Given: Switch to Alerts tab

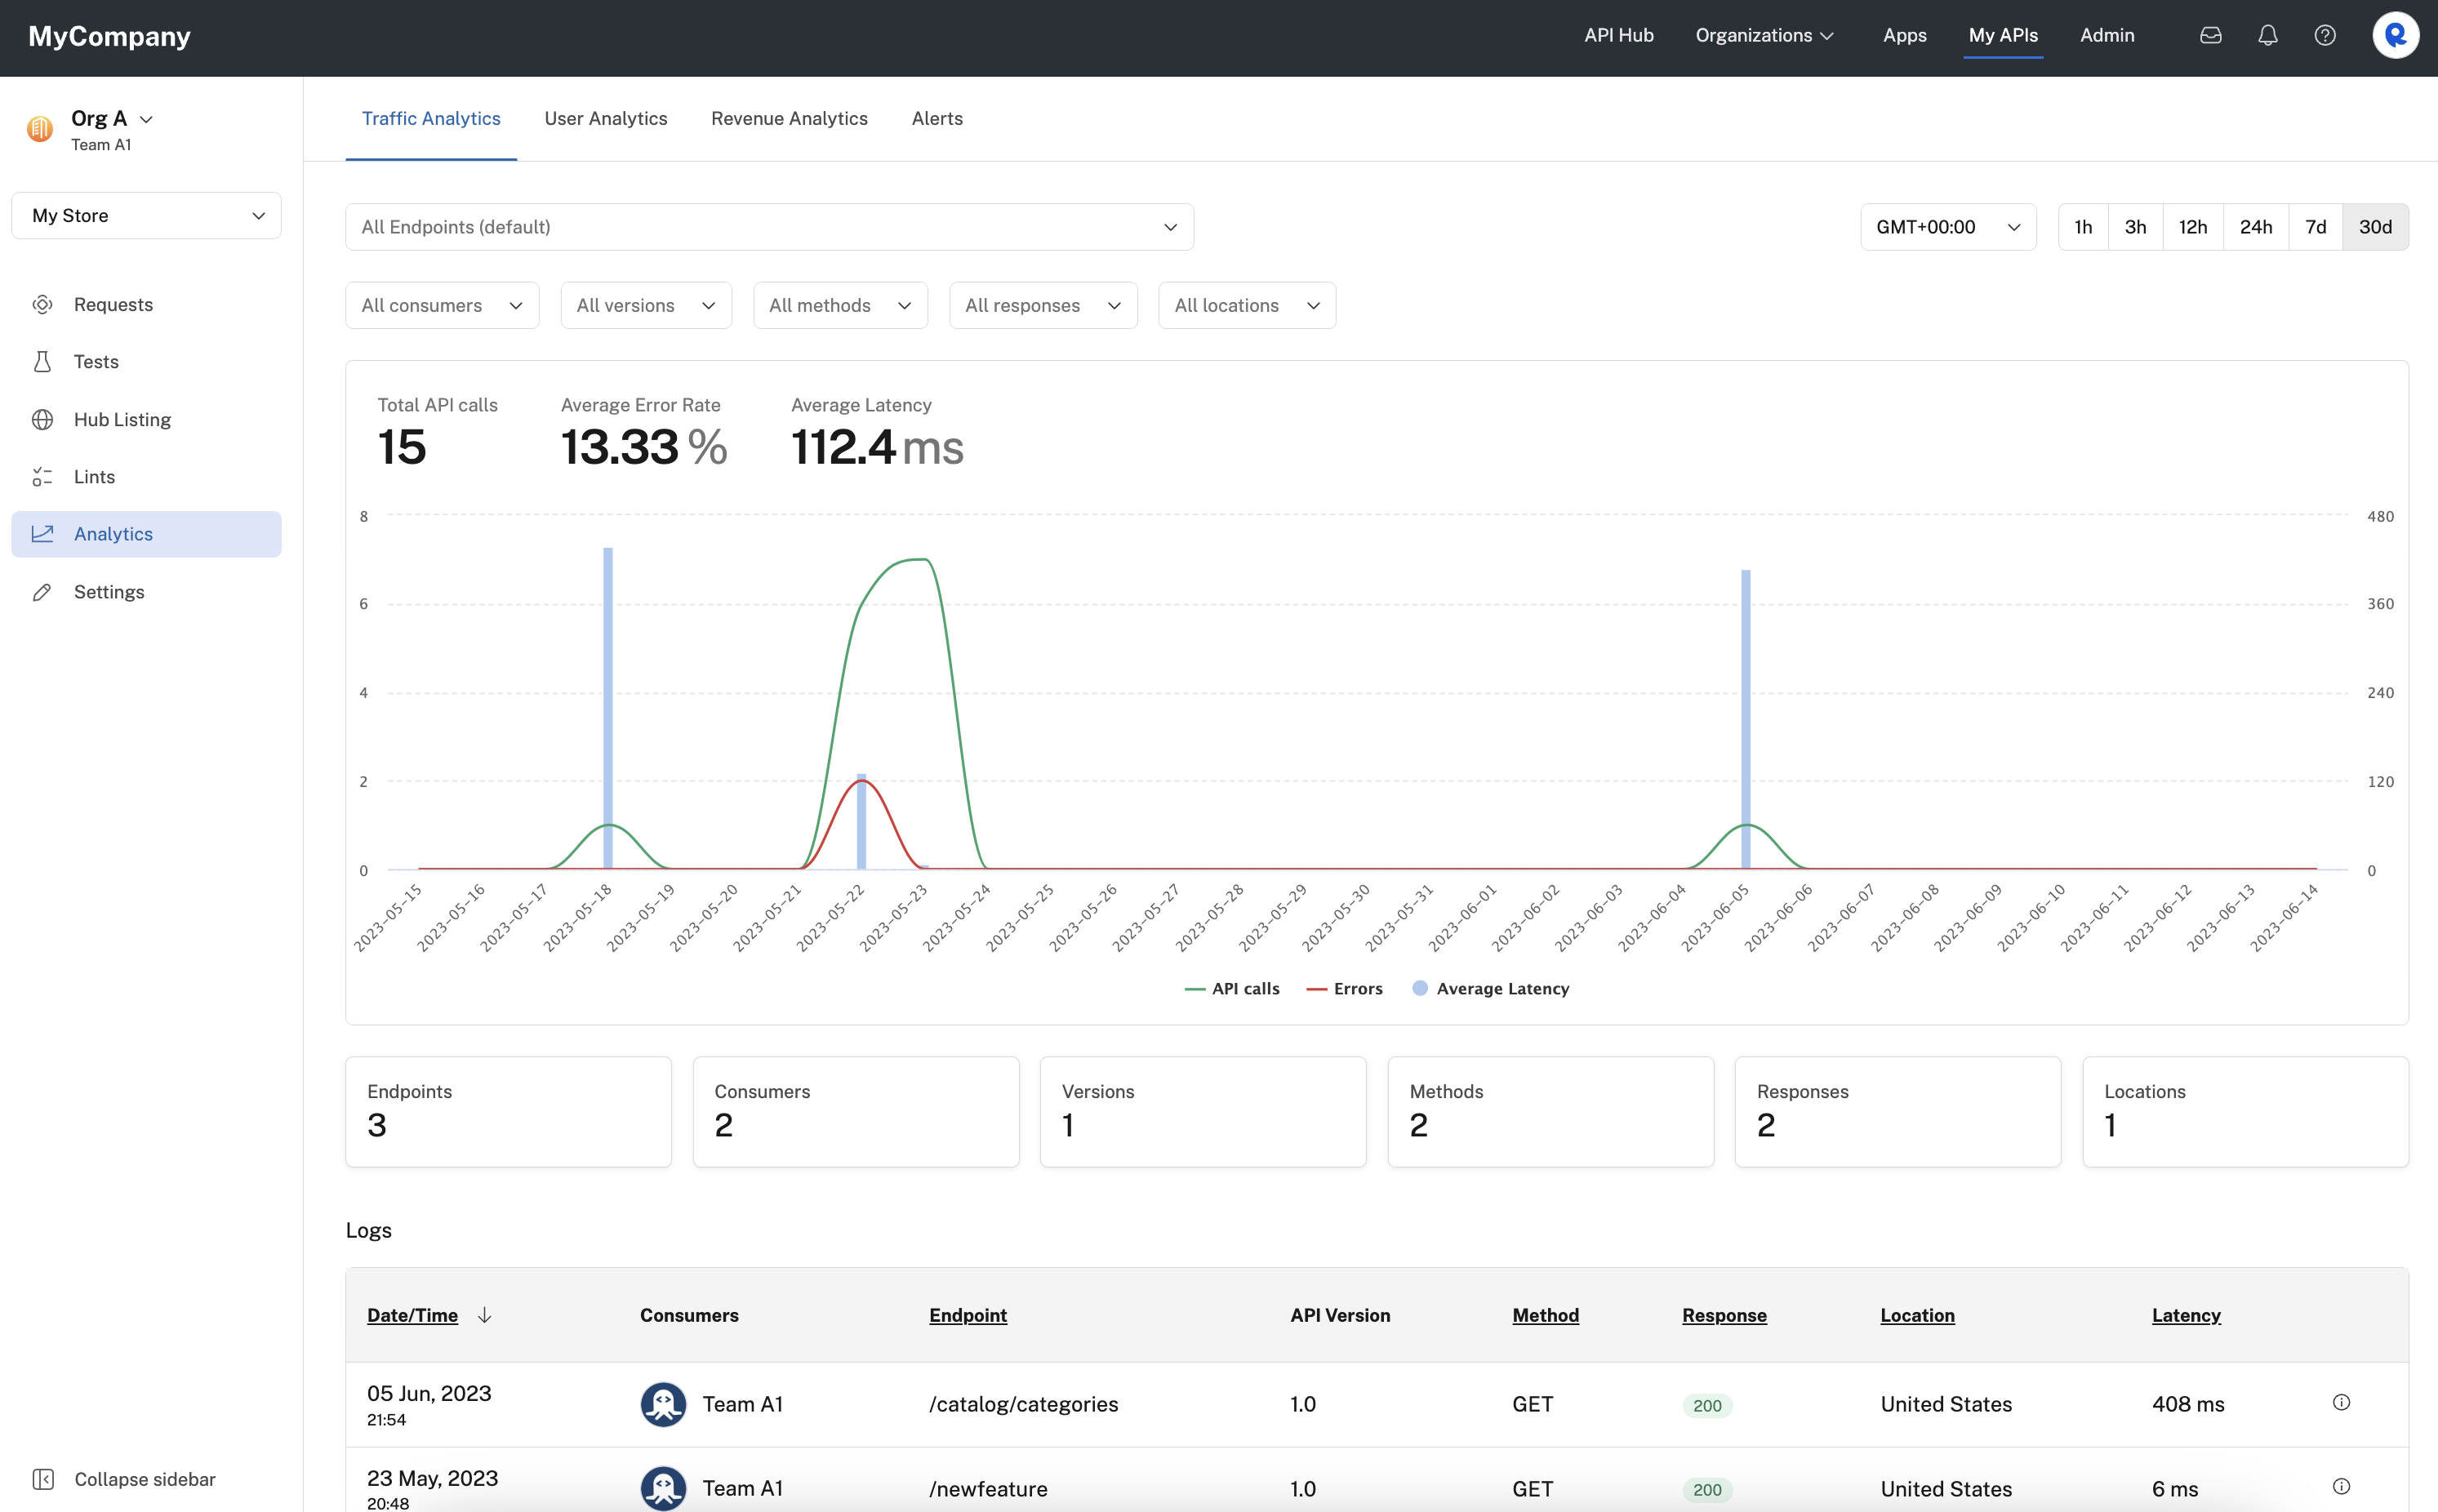Looking at the screenshot, I should point(937,118).
